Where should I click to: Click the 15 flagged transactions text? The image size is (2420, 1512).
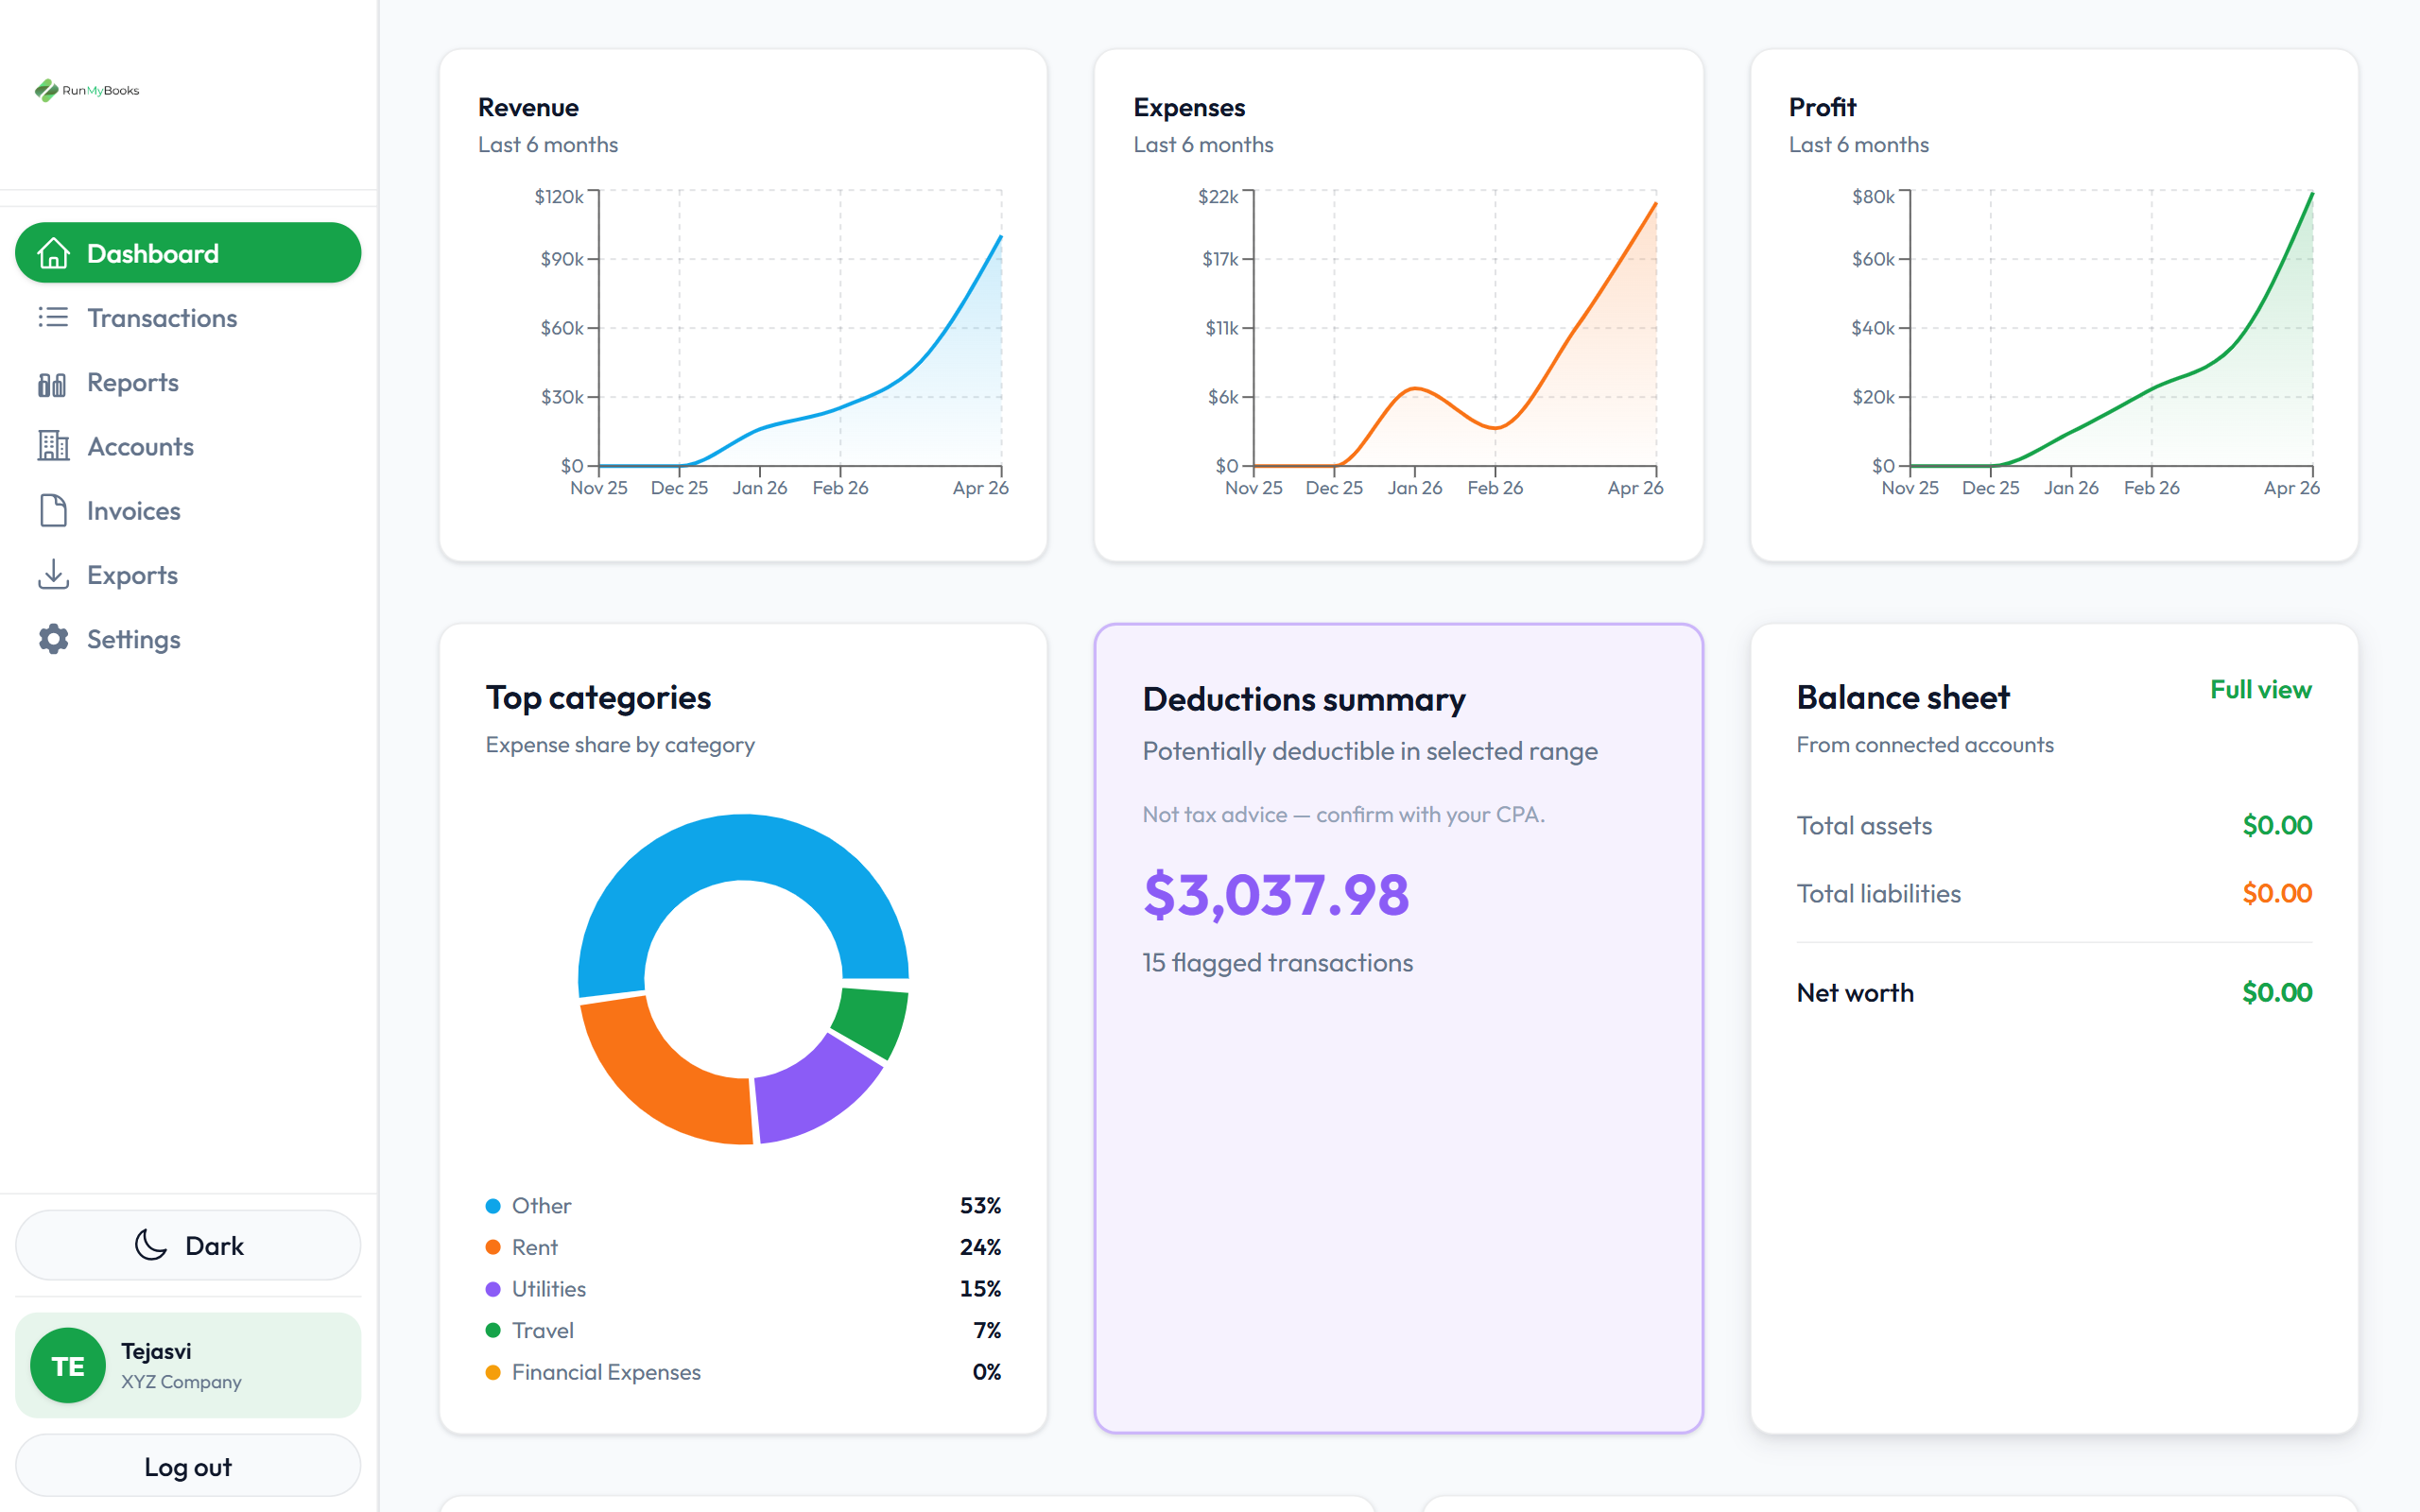(1277, 962)
